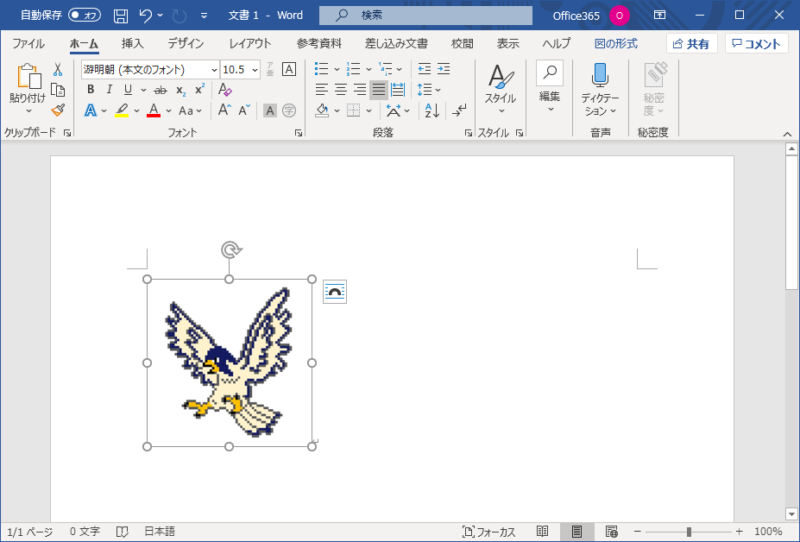Apply red font color
The height and width of the screenshot is (542, 800).
pos(154,110)
